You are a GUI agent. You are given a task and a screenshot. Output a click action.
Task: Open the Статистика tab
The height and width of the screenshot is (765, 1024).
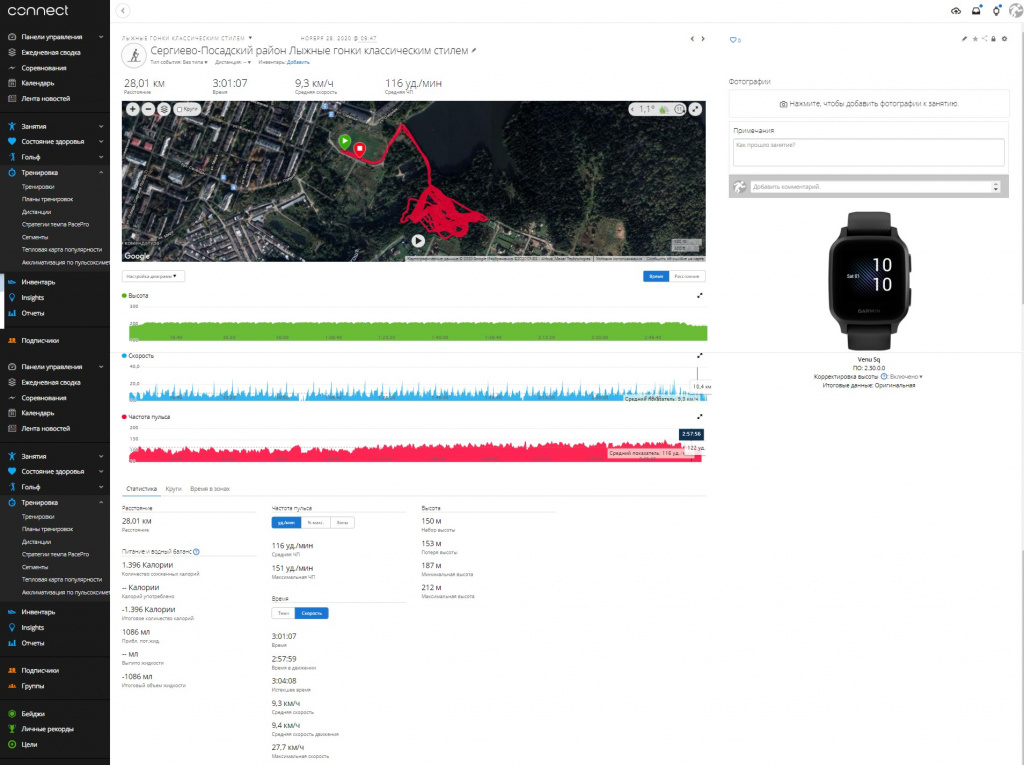tap(141, 489)
